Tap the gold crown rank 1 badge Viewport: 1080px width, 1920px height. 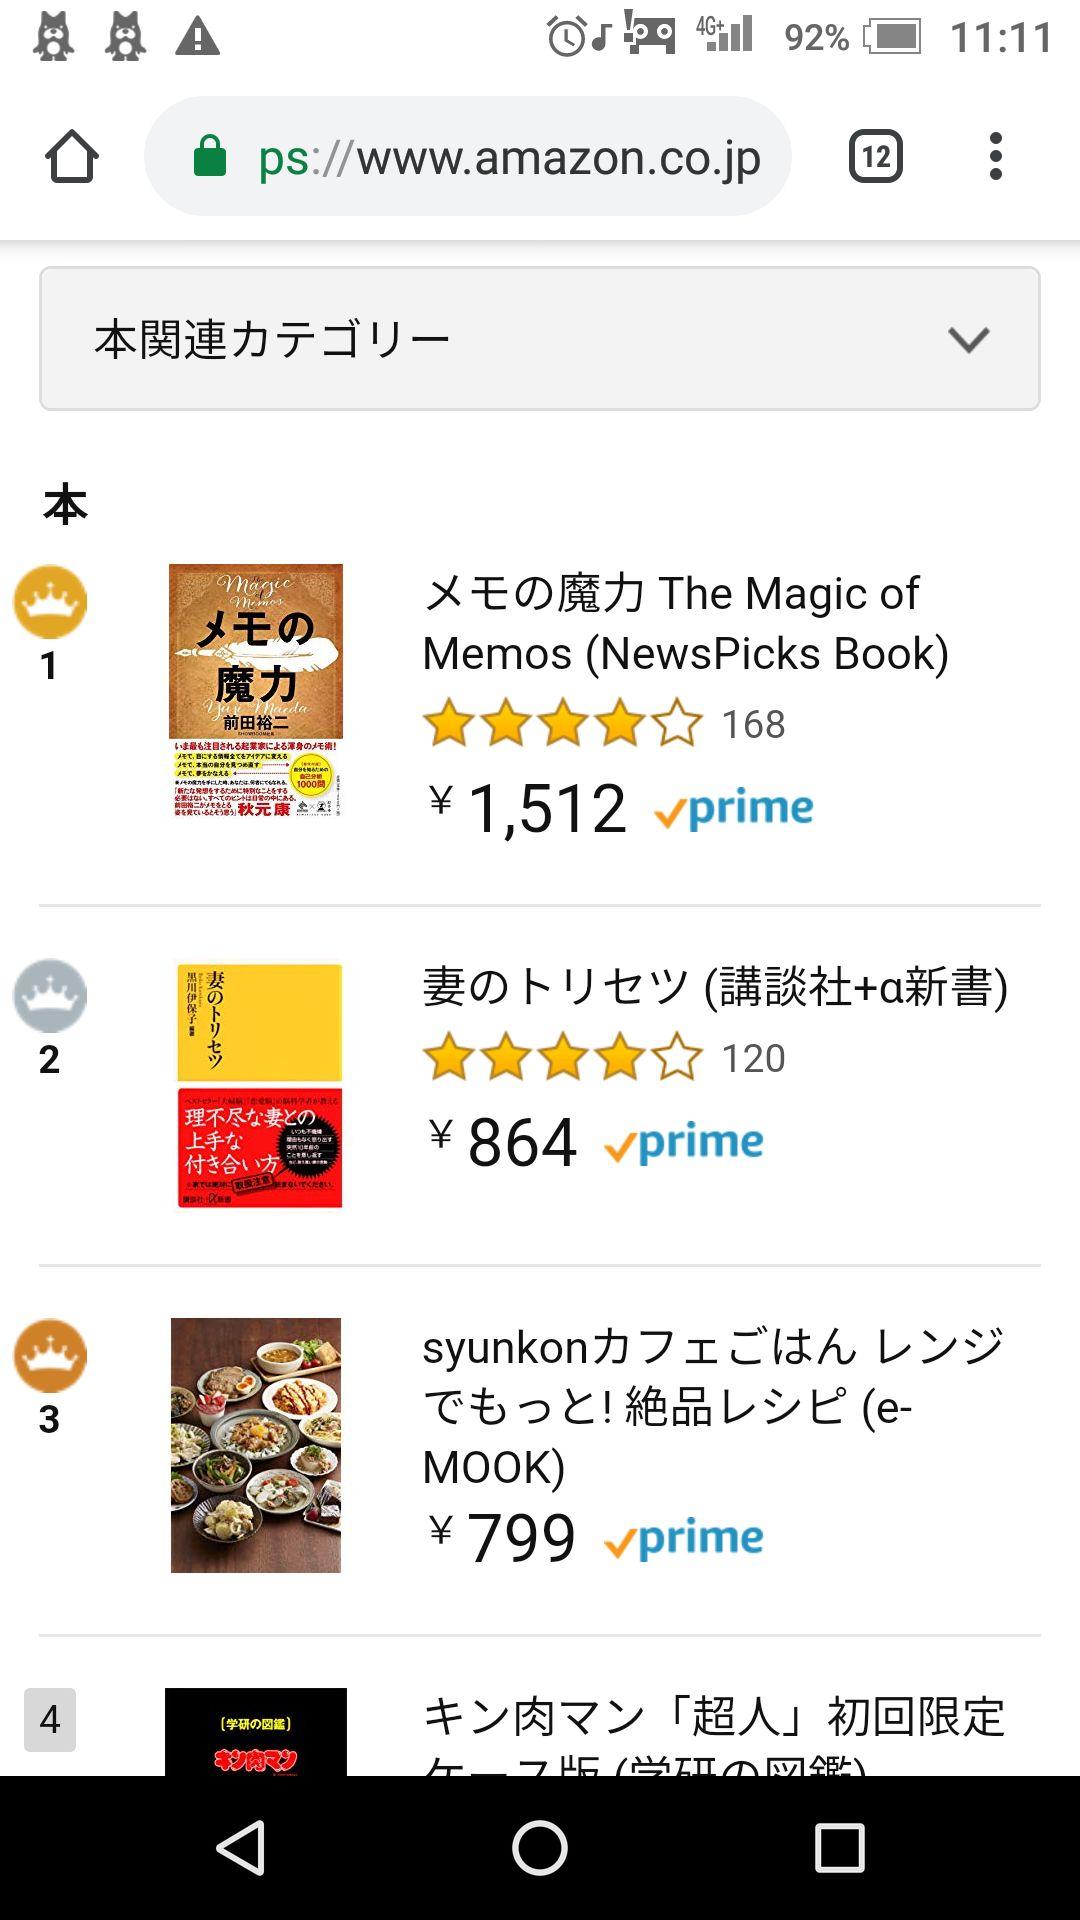point(50,602)
